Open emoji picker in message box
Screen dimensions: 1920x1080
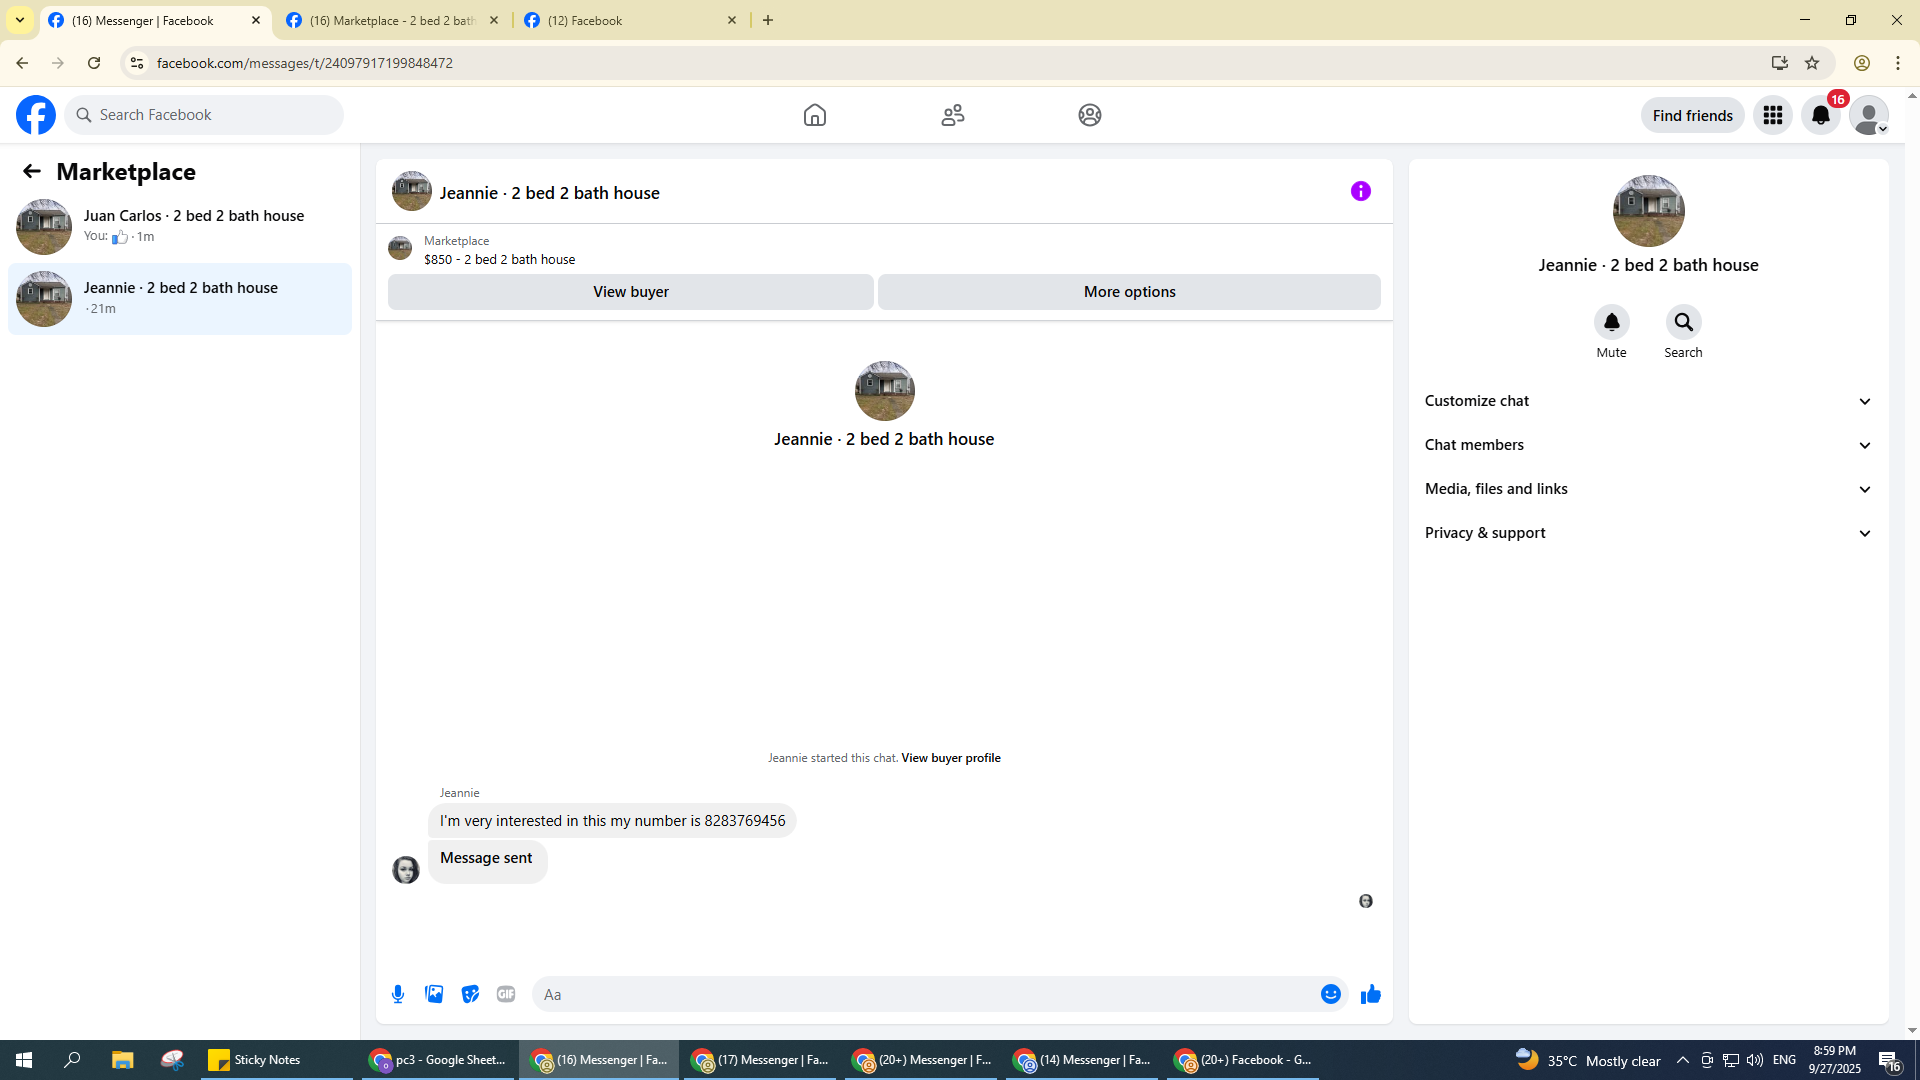[1330, 994]
